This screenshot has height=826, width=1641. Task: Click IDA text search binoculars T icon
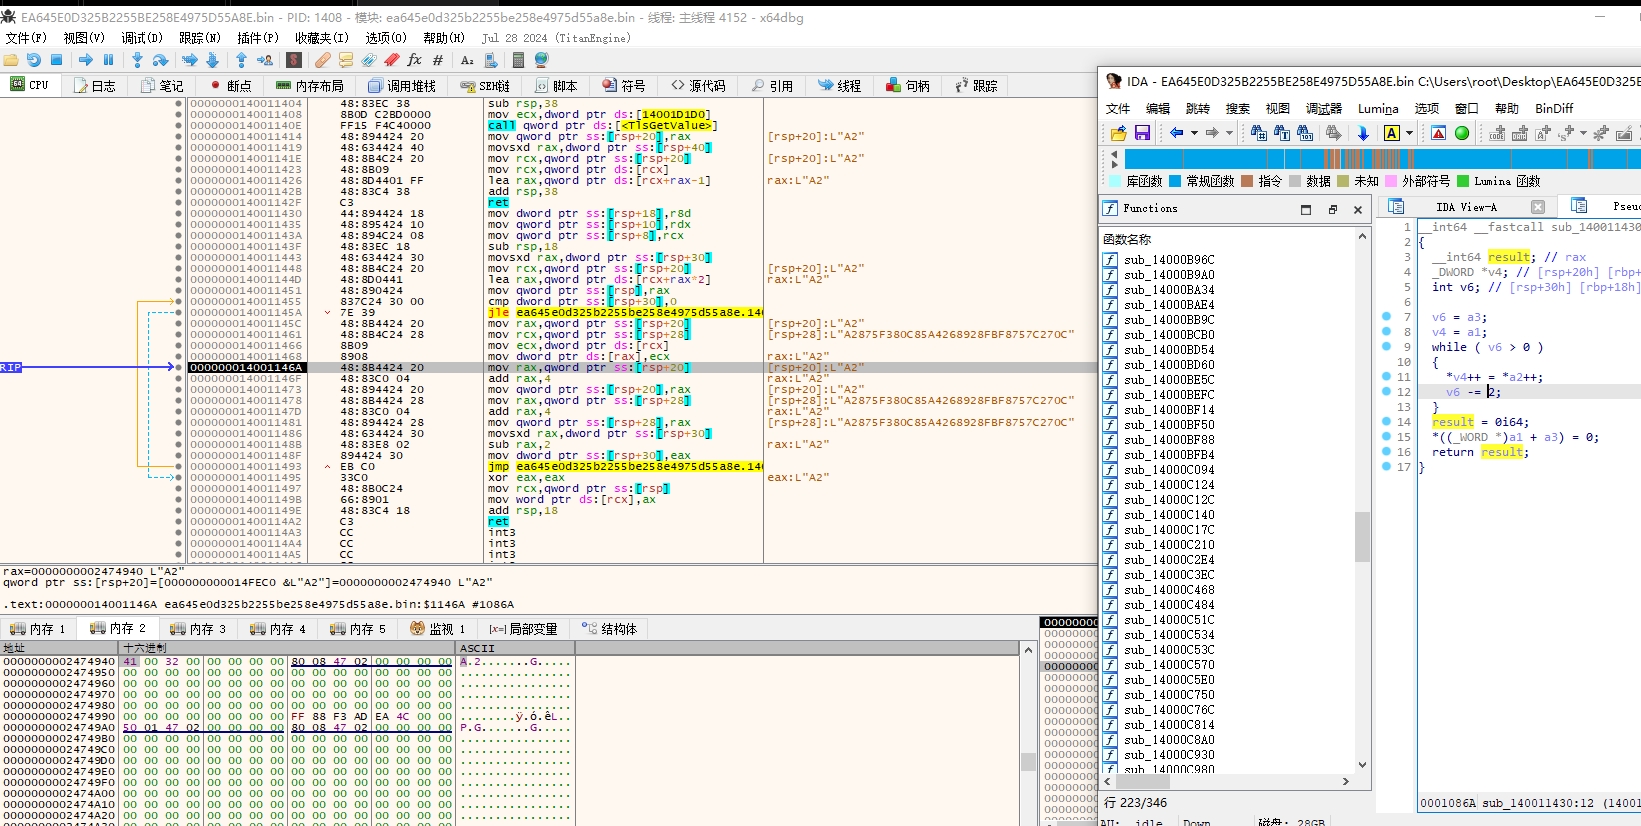pos(1281,132)
